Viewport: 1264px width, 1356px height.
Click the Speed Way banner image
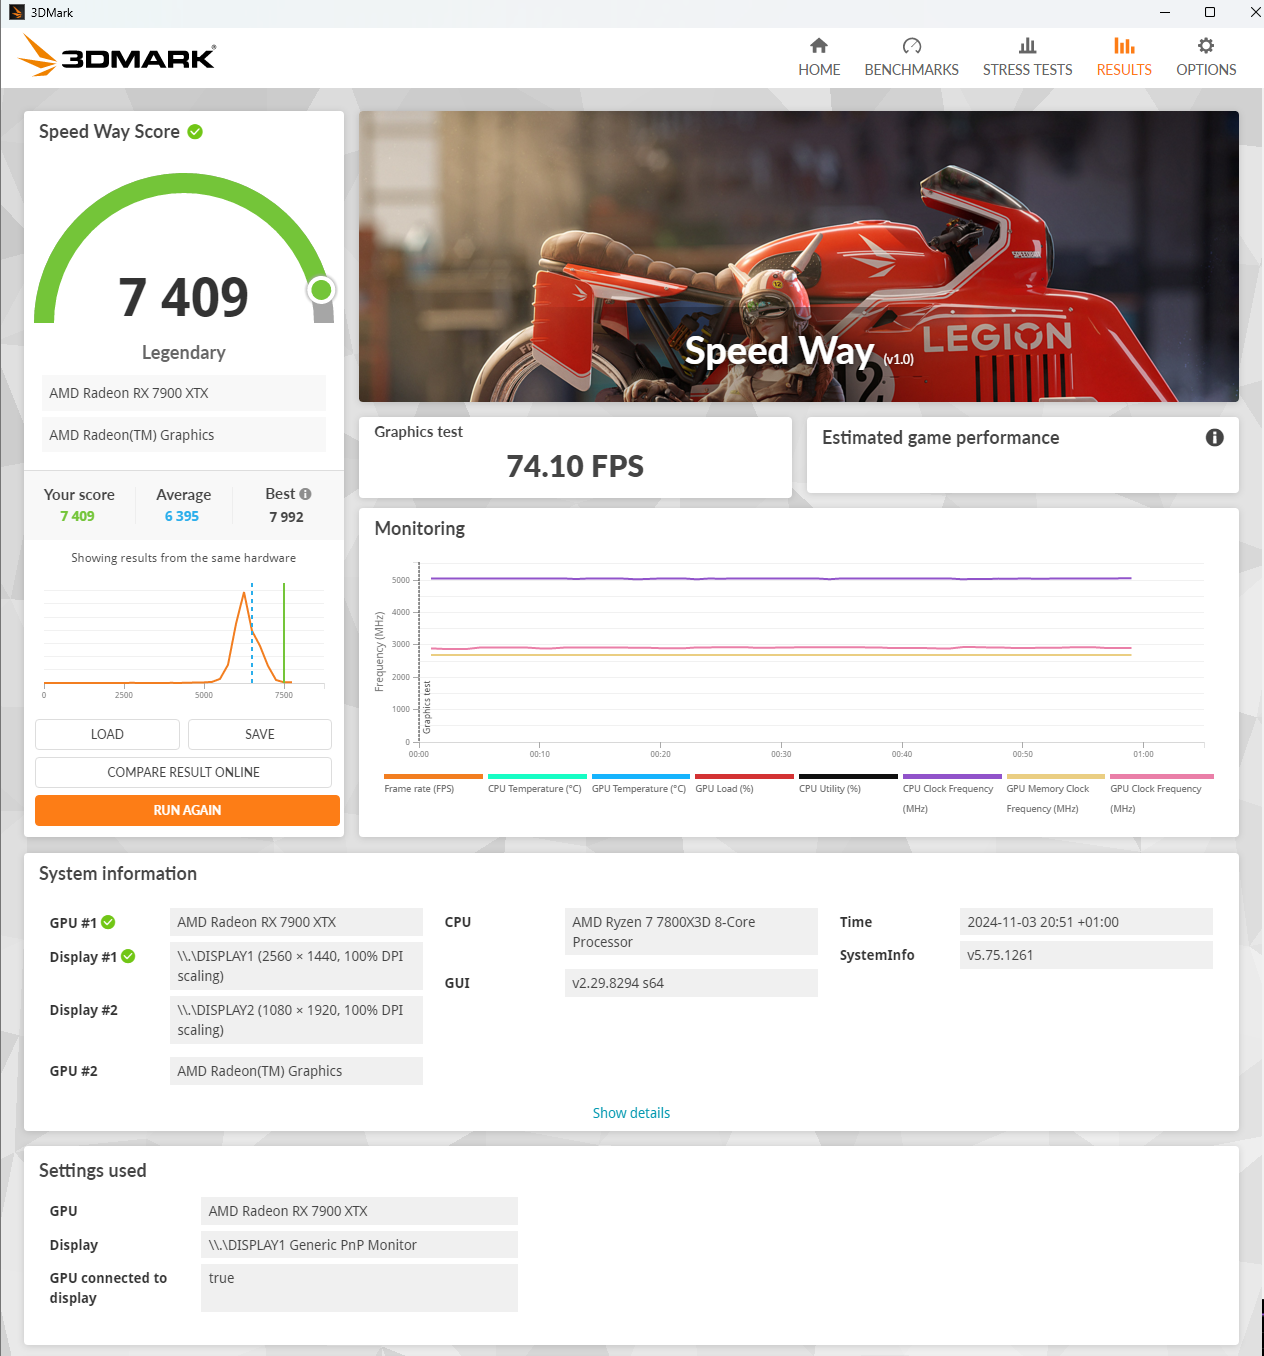click(799, 256)
